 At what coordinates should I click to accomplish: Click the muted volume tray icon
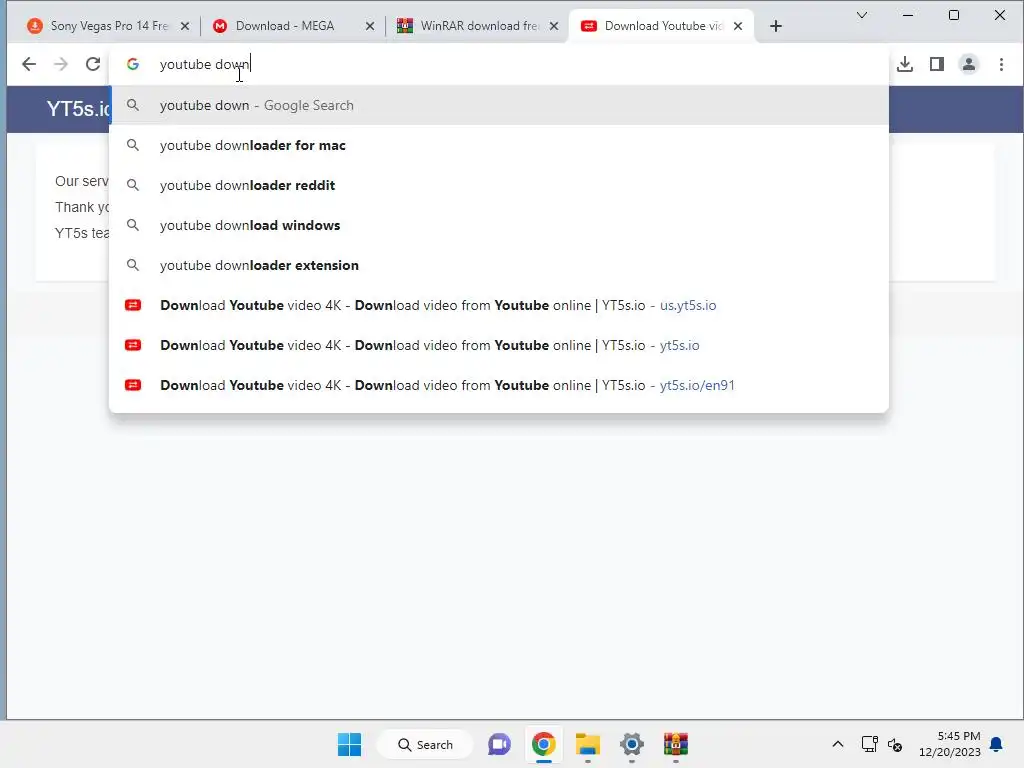pyautogui.click(x=895, y=744)
